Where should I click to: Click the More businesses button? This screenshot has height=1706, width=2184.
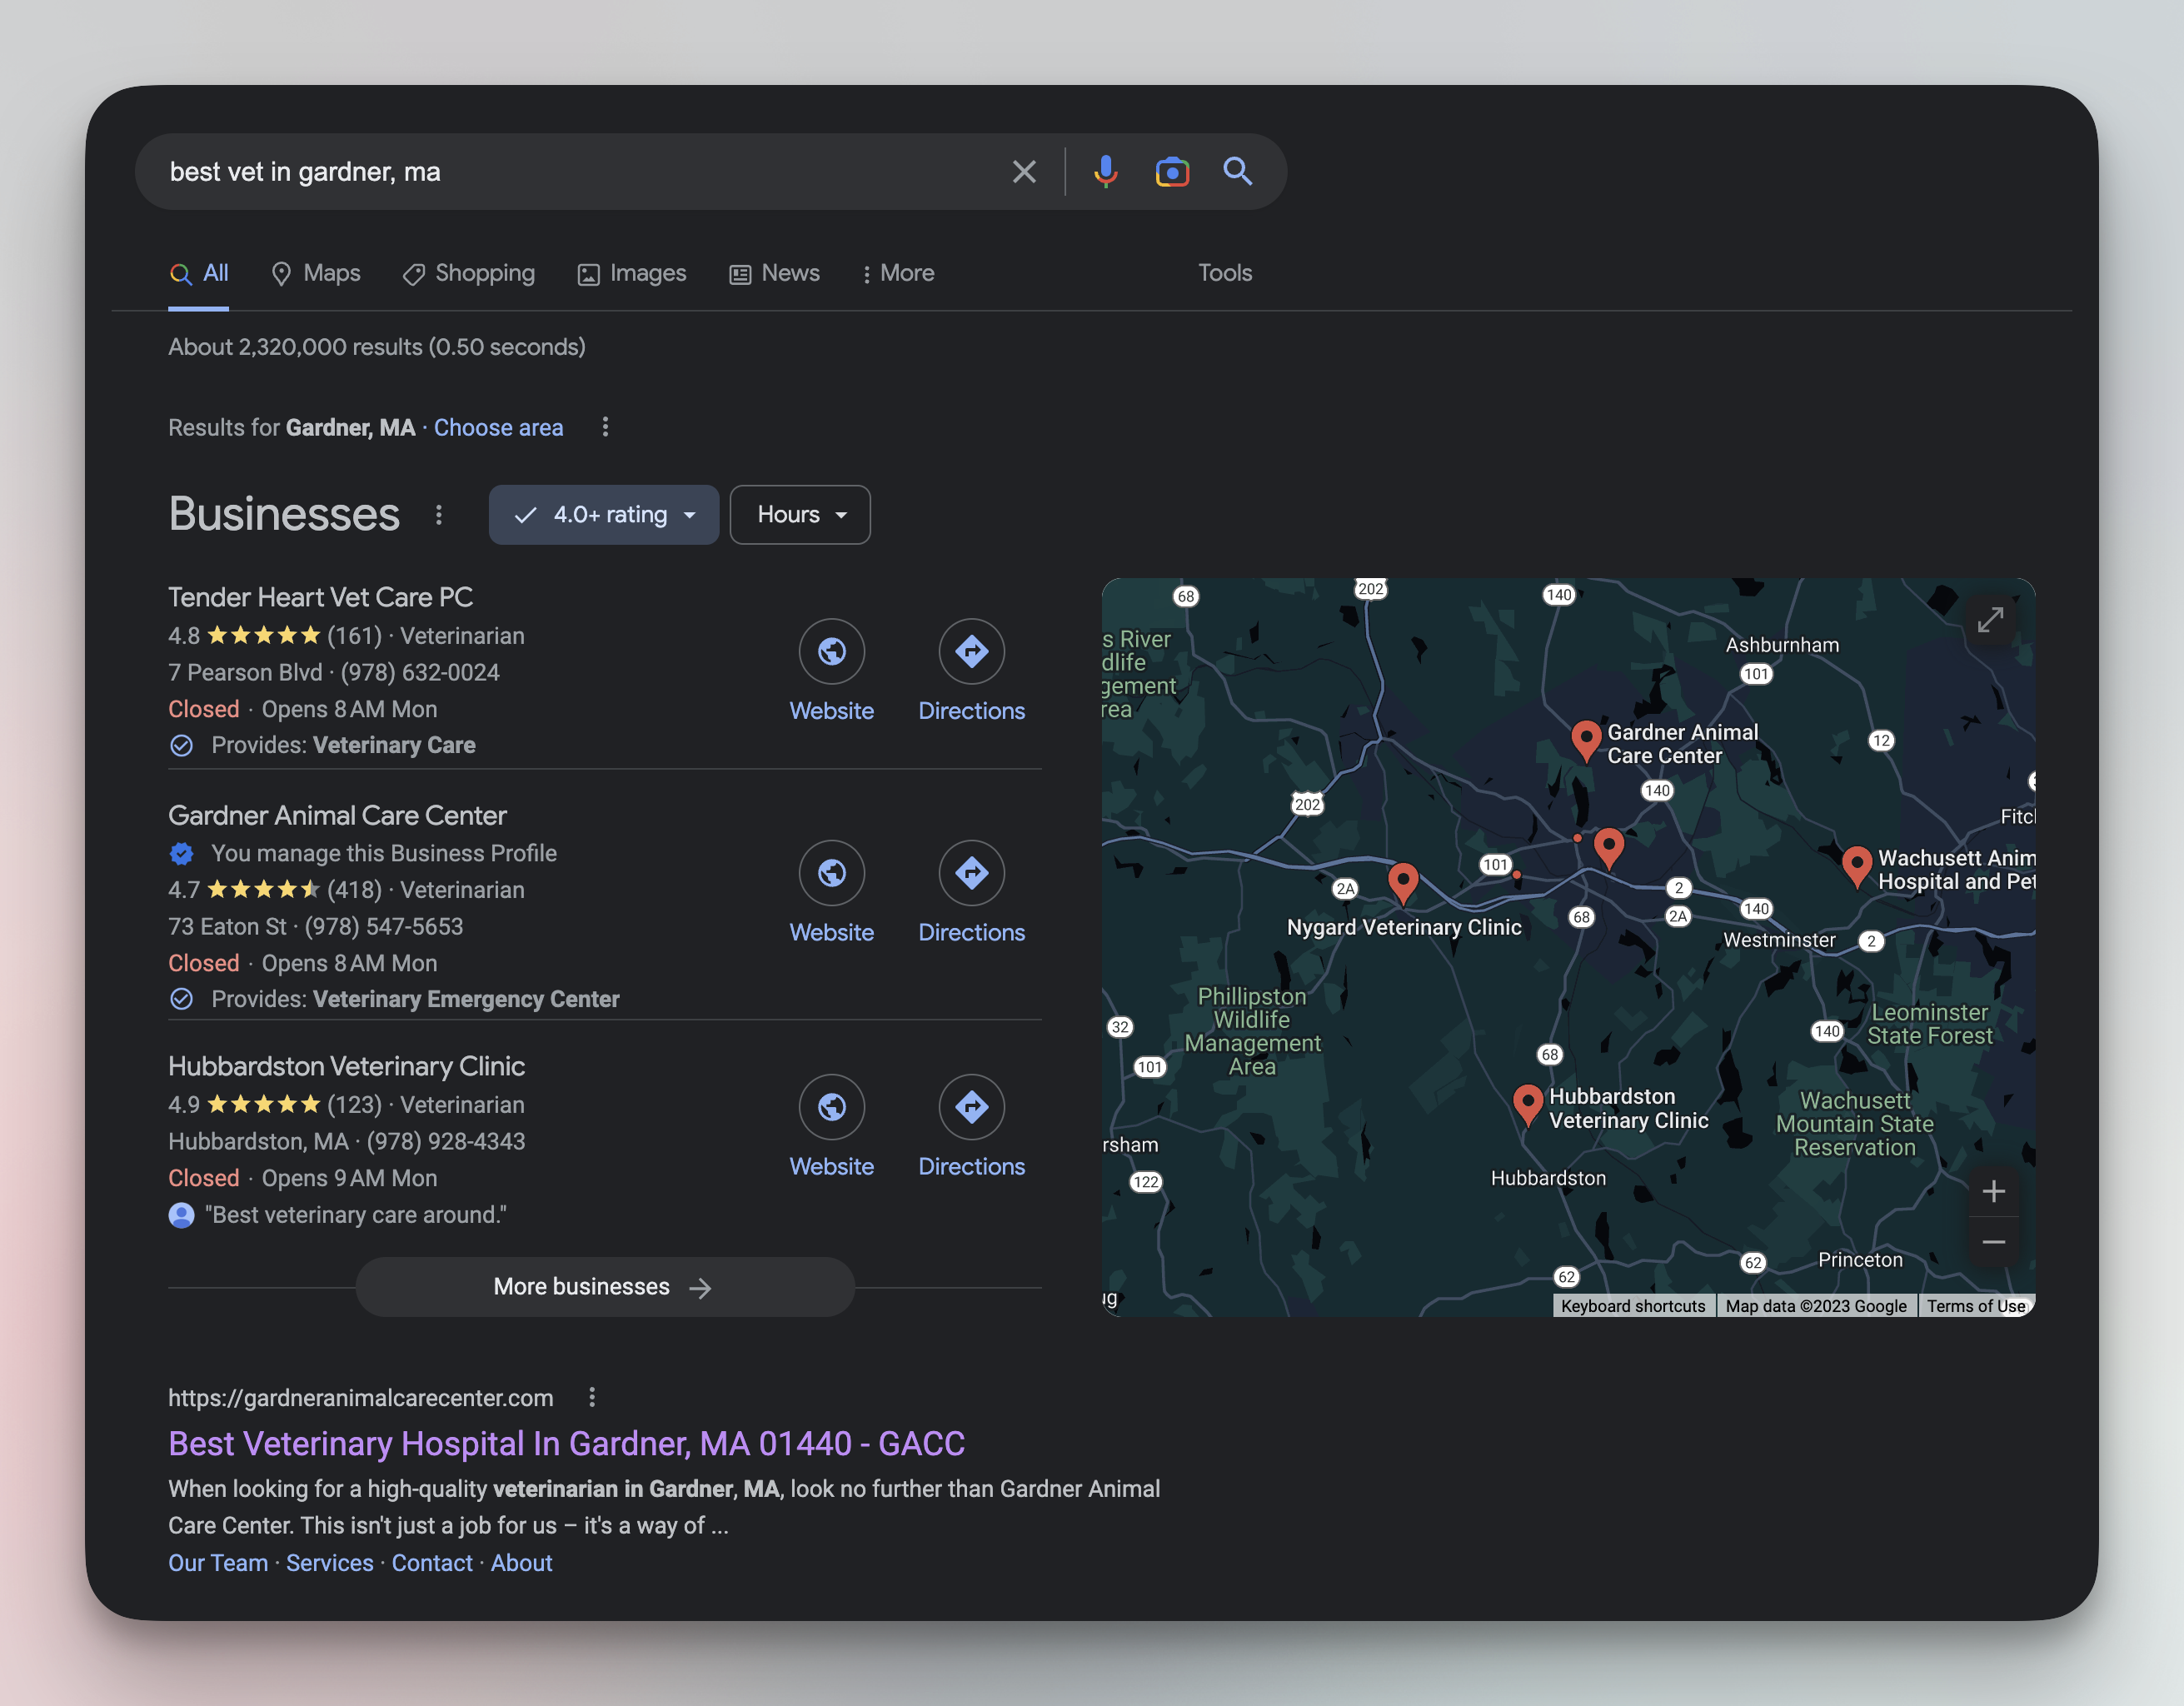(605, 1287)
